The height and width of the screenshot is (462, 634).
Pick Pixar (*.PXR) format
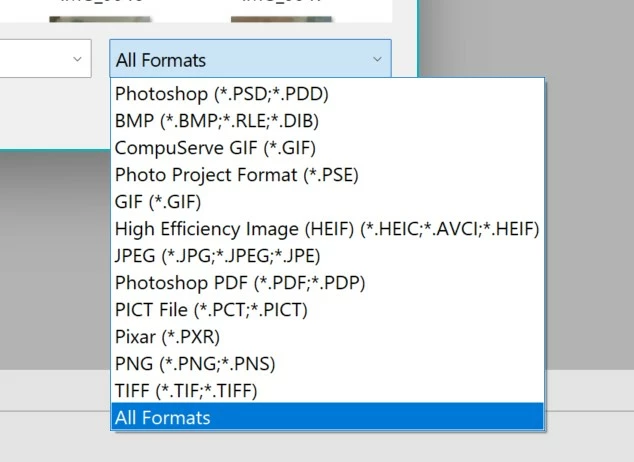[328, 337]
